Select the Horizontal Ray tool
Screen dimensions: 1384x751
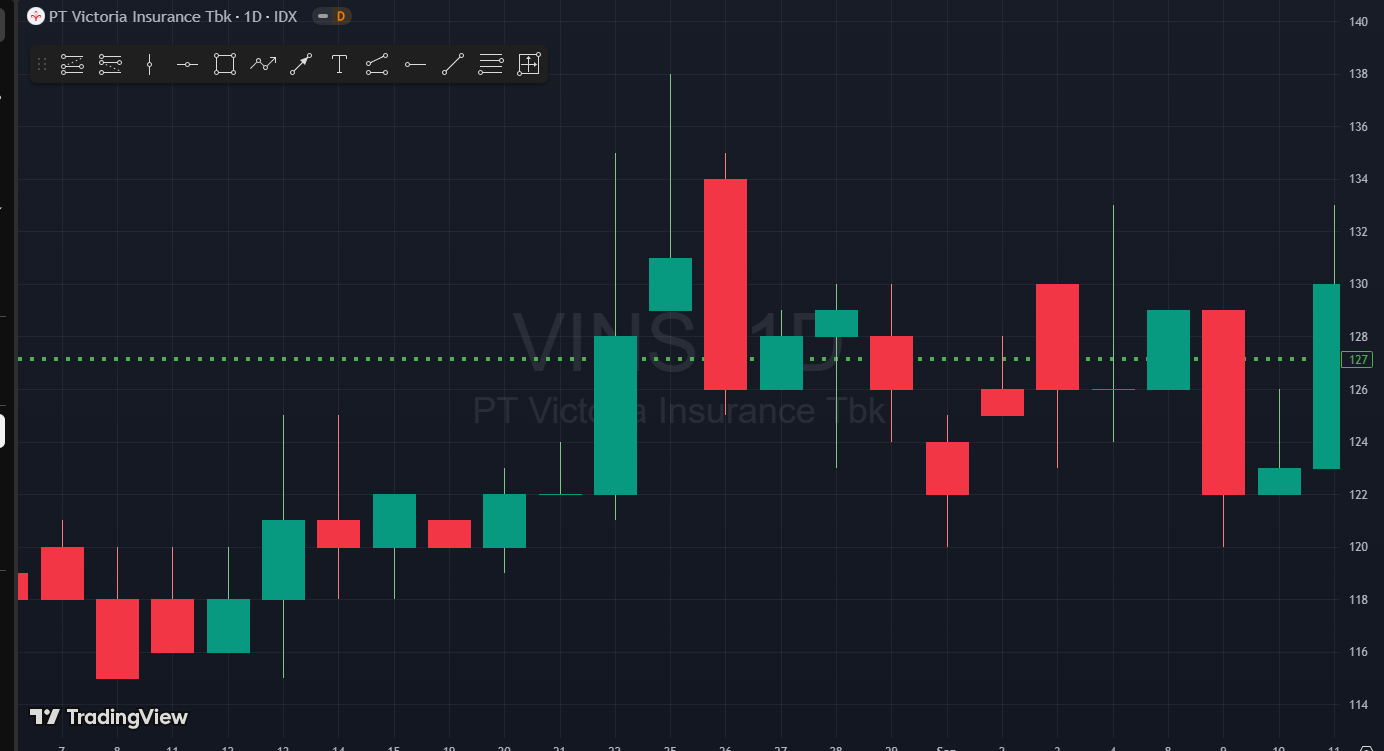(415, 65)
